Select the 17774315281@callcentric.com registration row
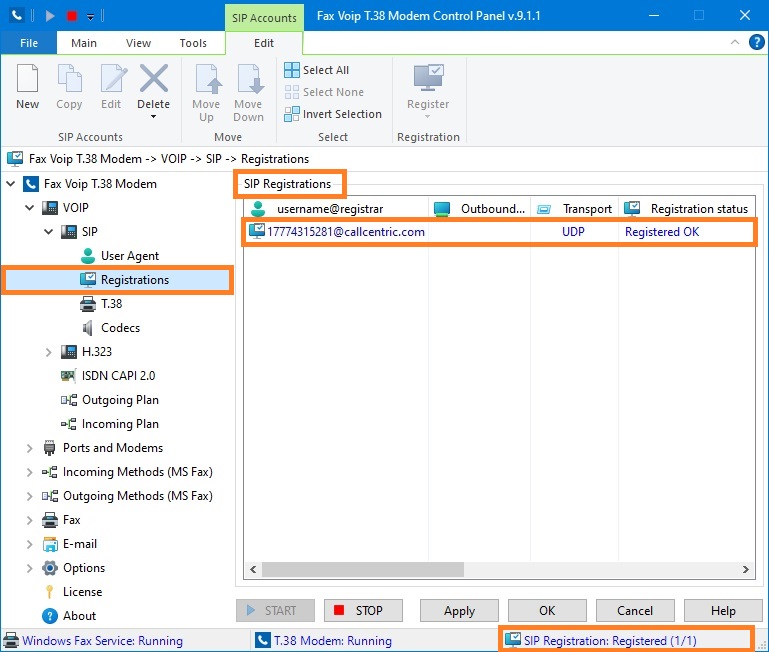 tap(499, 232)
